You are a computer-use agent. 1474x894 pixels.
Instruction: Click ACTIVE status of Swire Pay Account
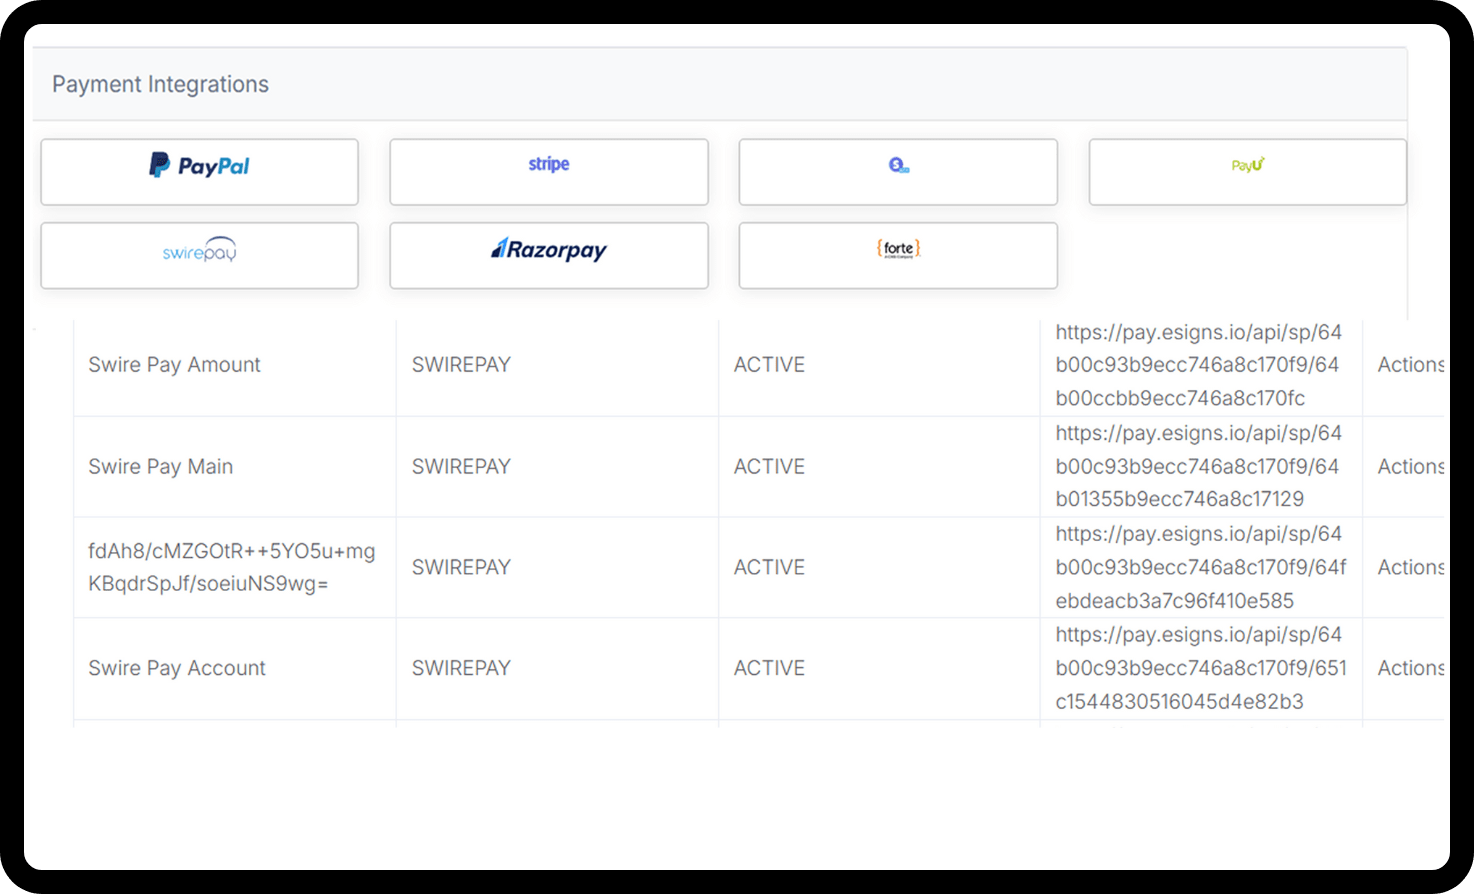click(769, 668)
